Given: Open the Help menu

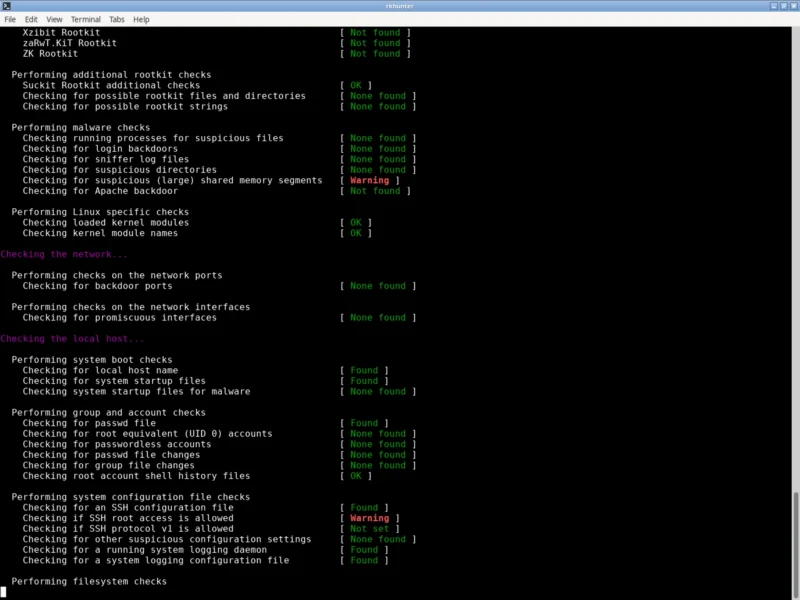Looking at the screenshot, I should click(x=141, y=19).
